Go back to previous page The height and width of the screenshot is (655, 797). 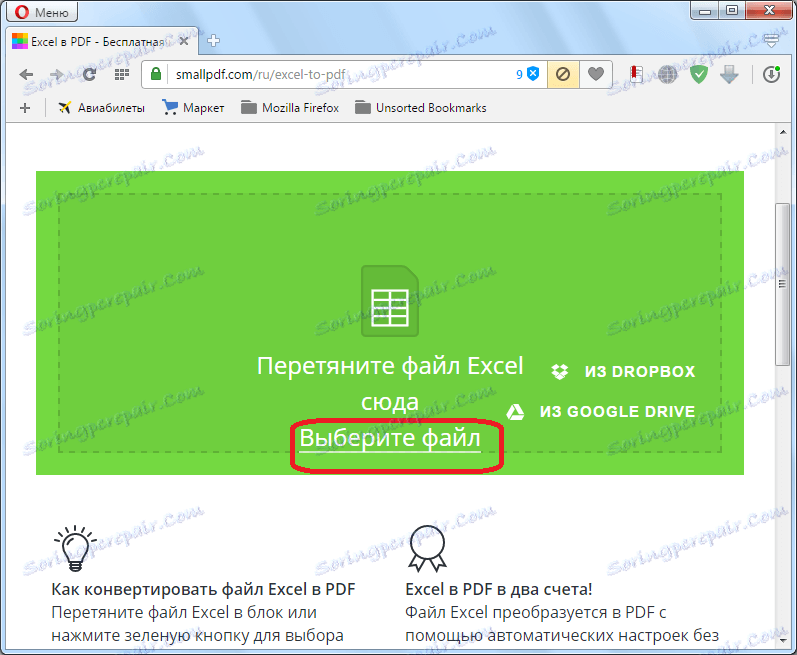[26, 75]
